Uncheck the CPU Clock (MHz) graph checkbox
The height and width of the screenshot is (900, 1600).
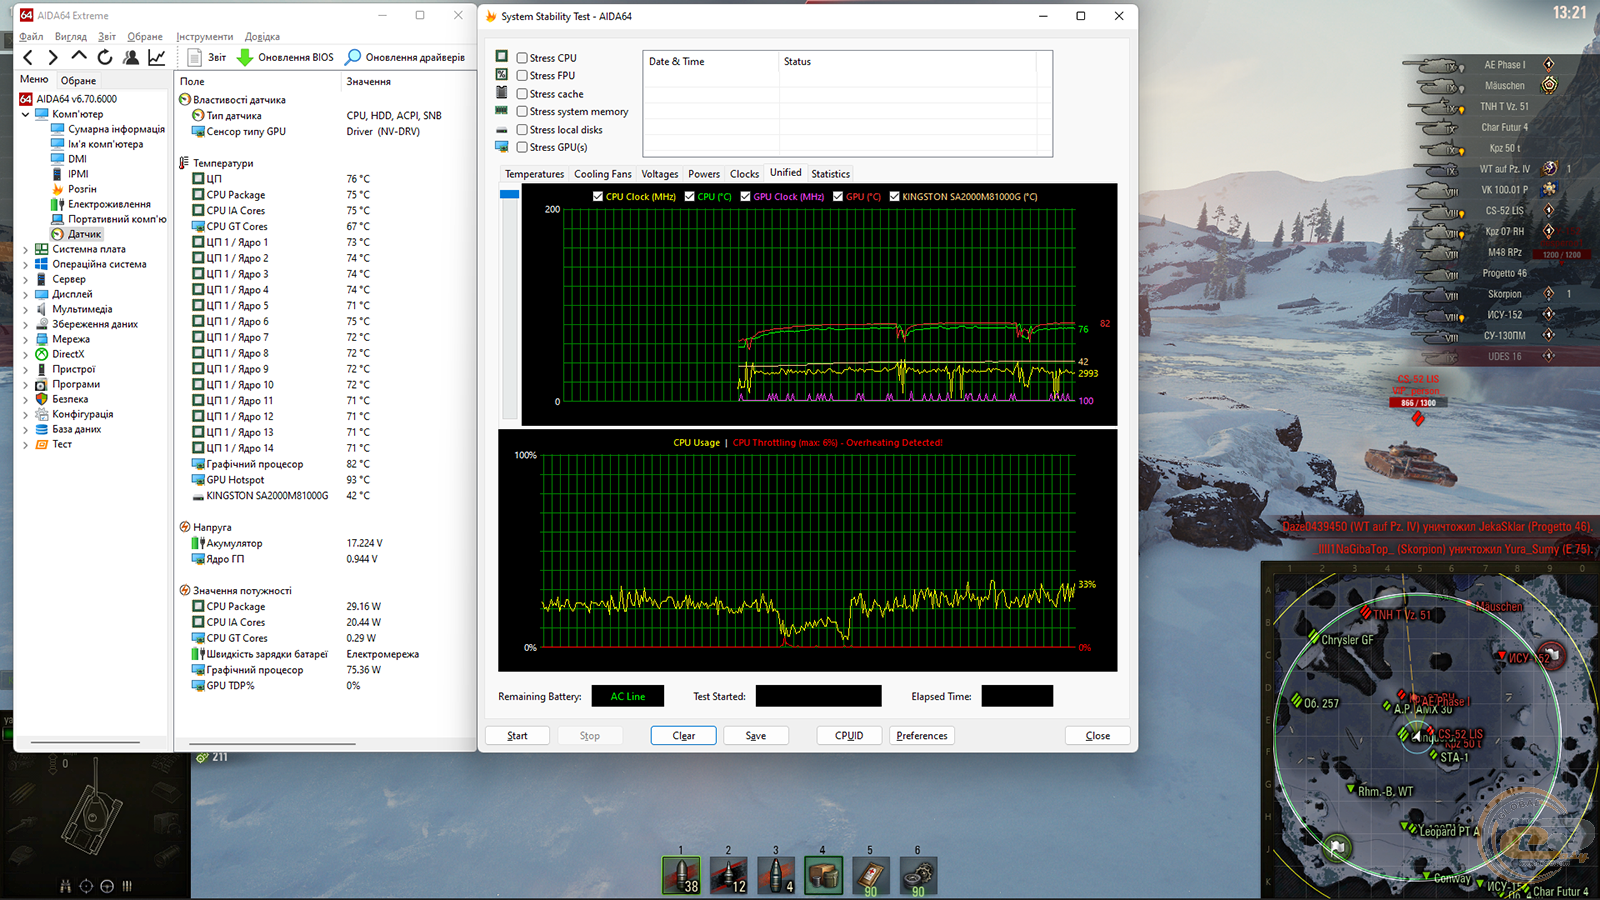598,197
